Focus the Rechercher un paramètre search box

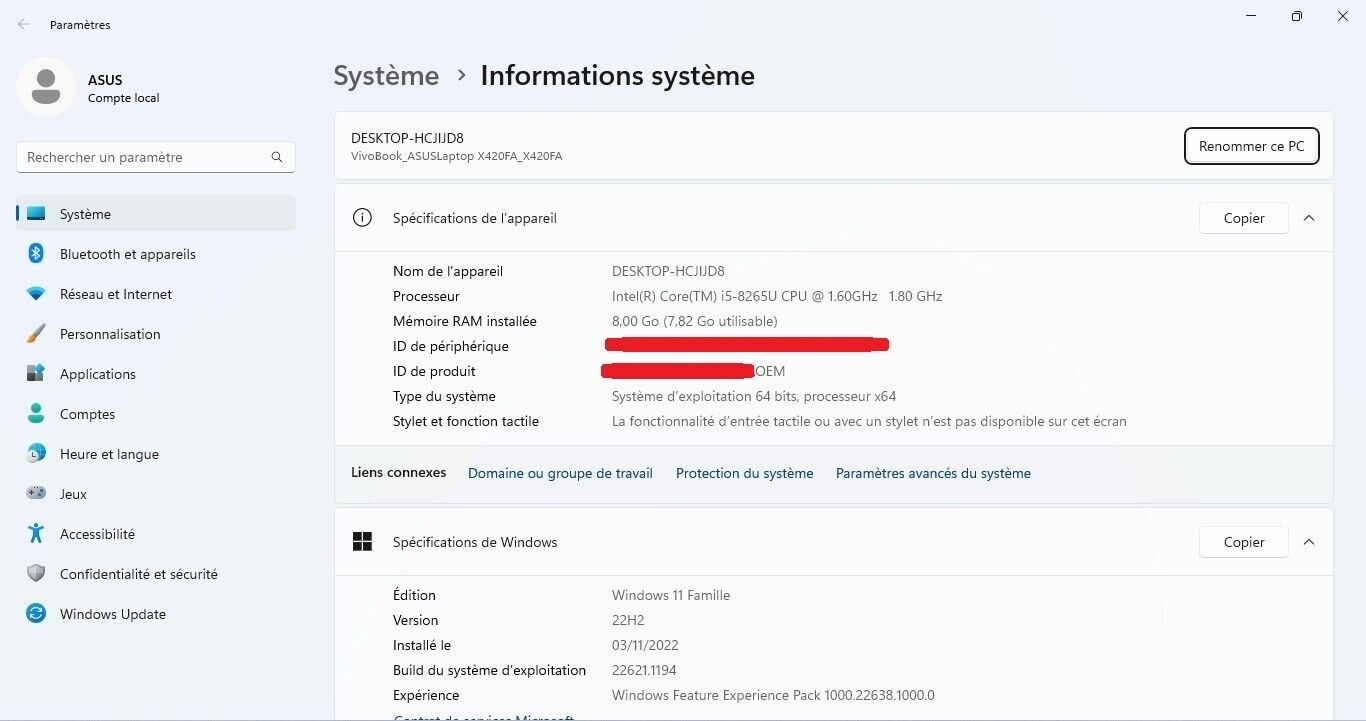tap(156, 157)
